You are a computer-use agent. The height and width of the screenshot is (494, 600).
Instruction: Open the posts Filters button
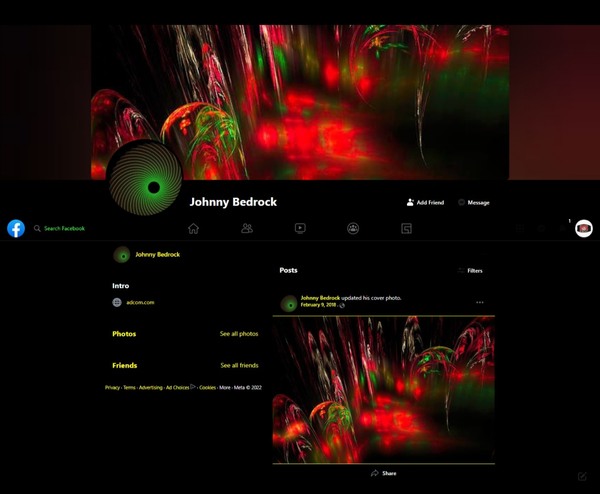(470, 271)
